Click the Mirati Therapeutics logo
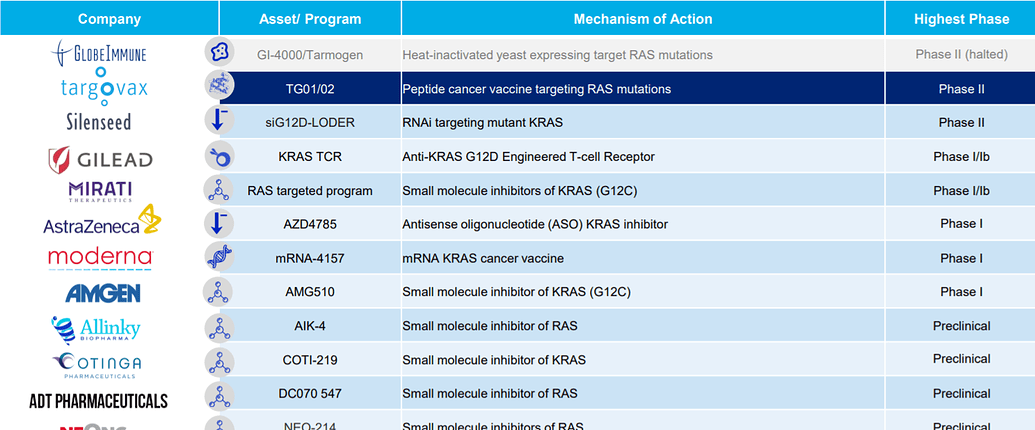Image resolution: width=1035 pixels, height=430 pixels. pyautogui.click(x=100, y=190)
